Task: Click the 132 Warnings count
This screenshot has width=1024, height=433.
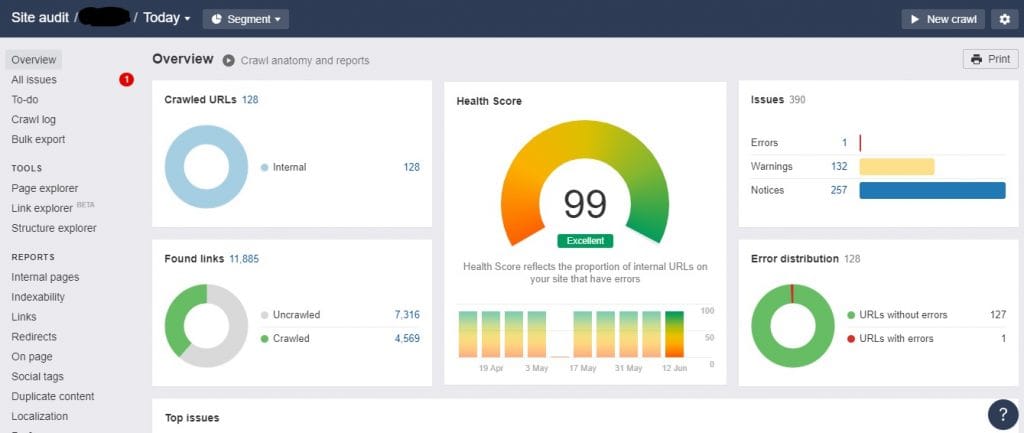Action: (x=839, y=167)
